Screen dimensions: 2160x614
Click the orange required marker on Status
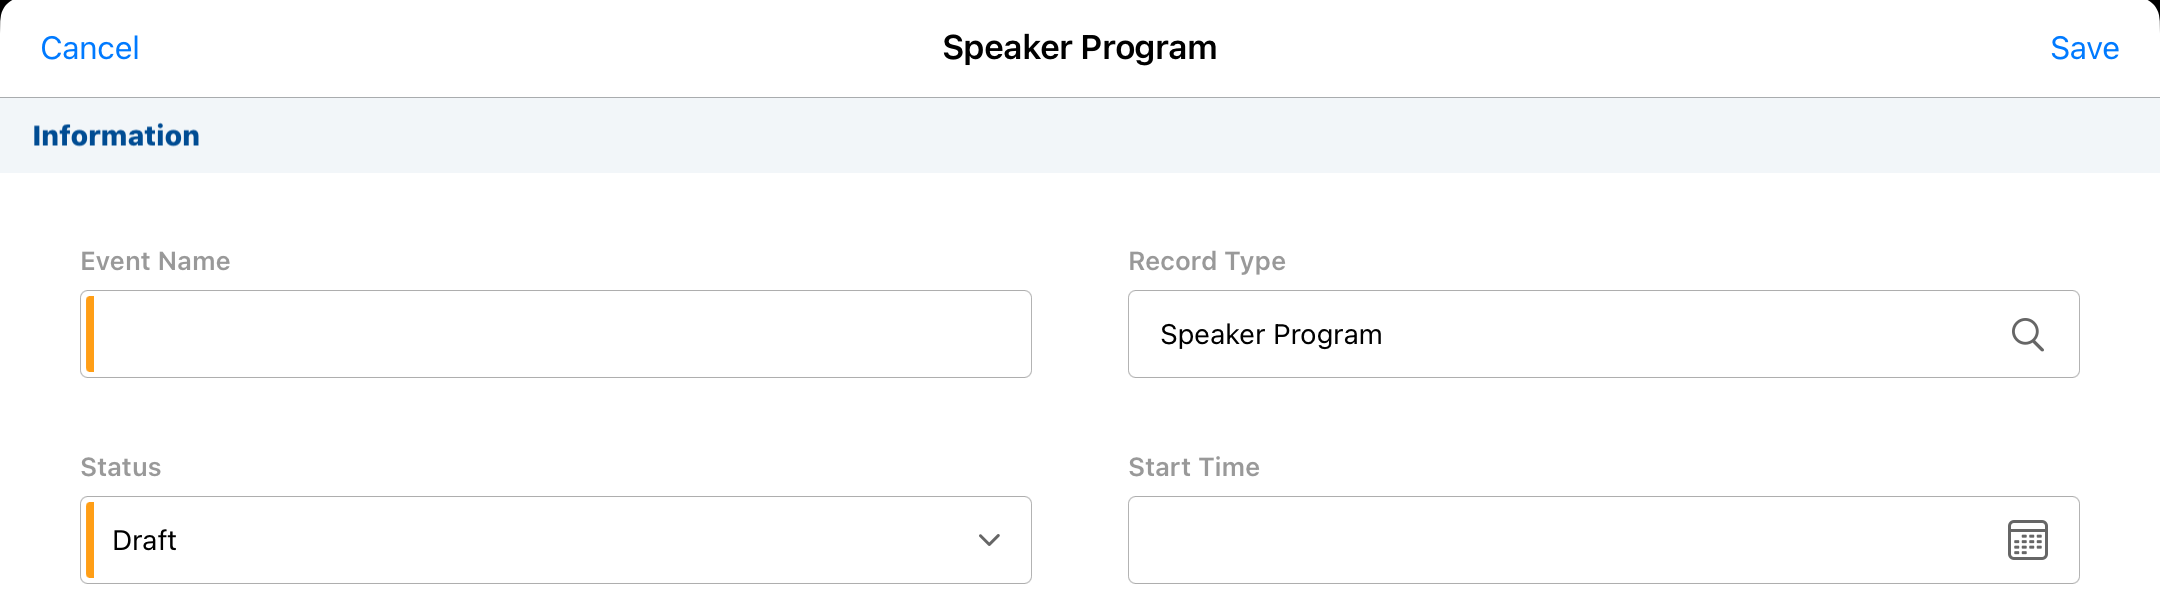[x=90, y=540]
